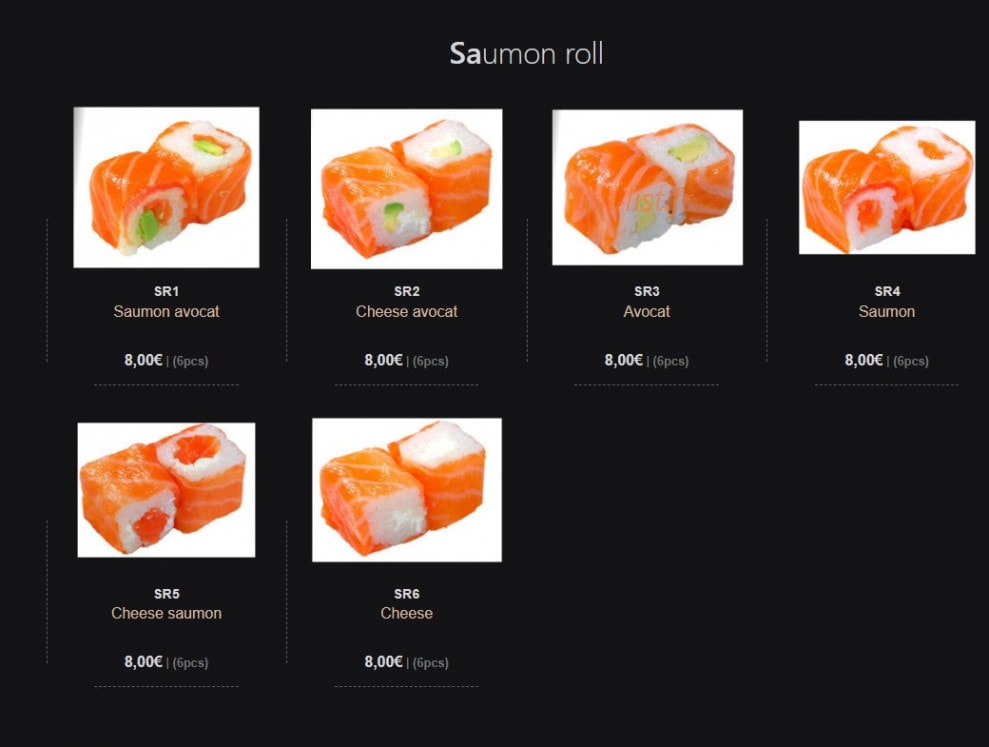Click the Saumon roll section heading
This screenshot has width=989, height=747.
click(527, 54)
